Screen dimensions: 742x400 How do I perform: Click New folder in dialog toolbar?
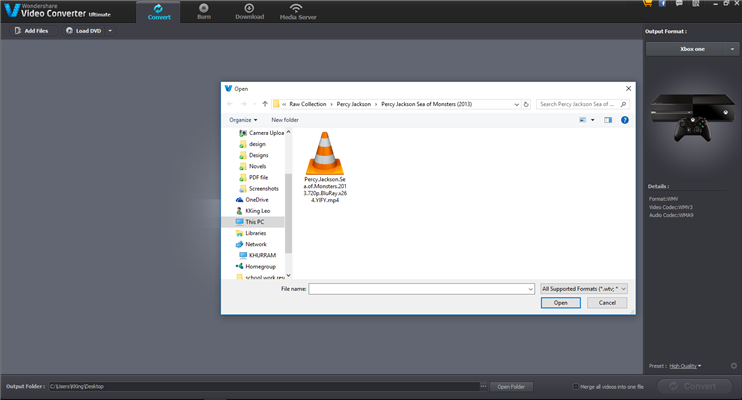(x=285, y=120)
